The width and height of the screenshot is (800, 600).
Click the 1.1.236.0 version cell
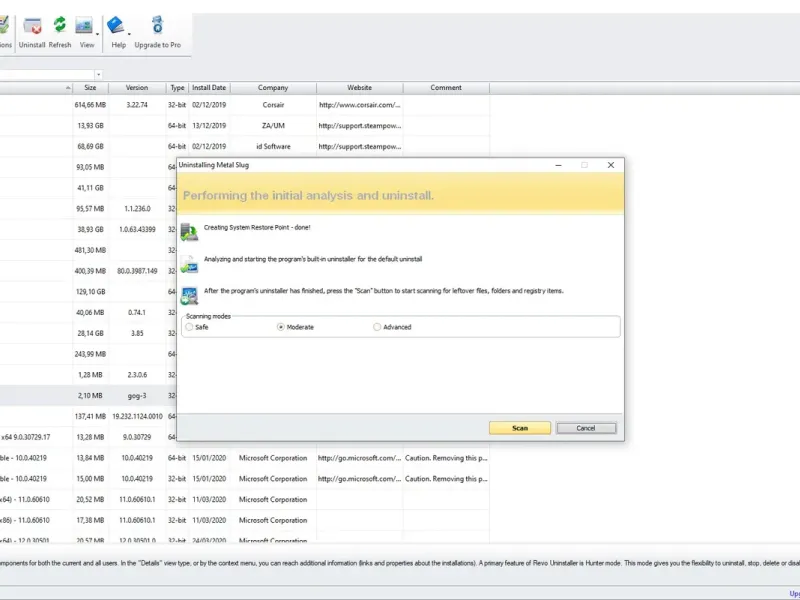(x=137, y=209)
